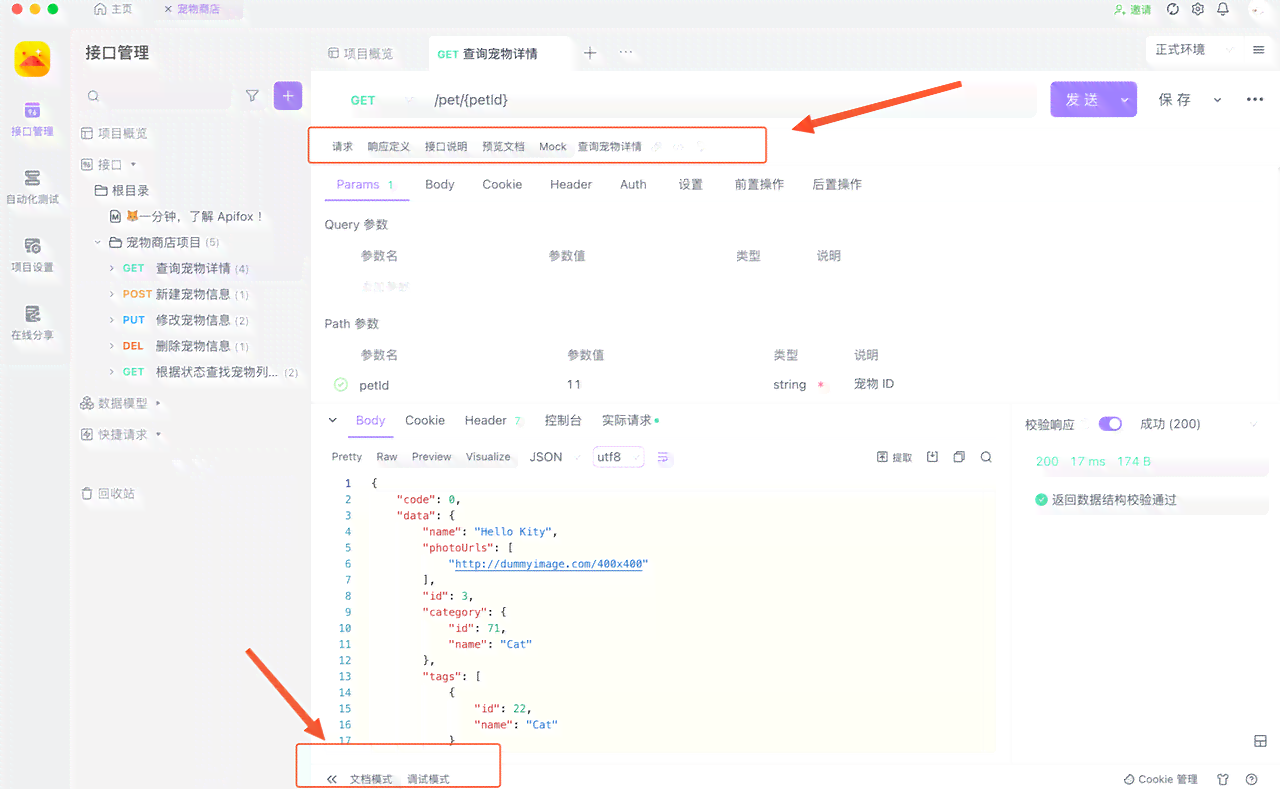Image resolution: width=1280 pixels, height=789 pixels.
Task: Open Cookie 管理 in the status bar
Action: point(1161,779)
